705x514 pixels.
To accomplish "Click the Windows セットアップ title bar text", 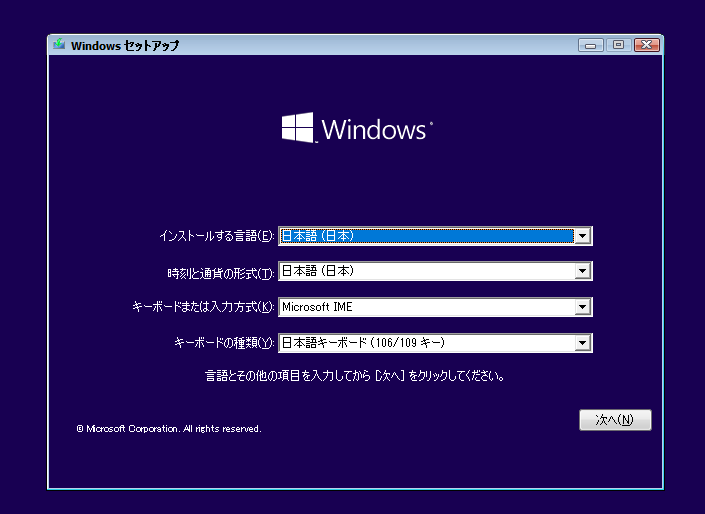I will point(125,45).
